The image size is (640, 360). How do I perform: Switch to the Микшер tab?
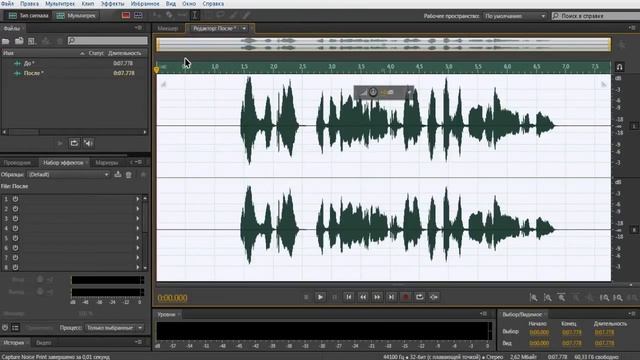tap(168, 29)
